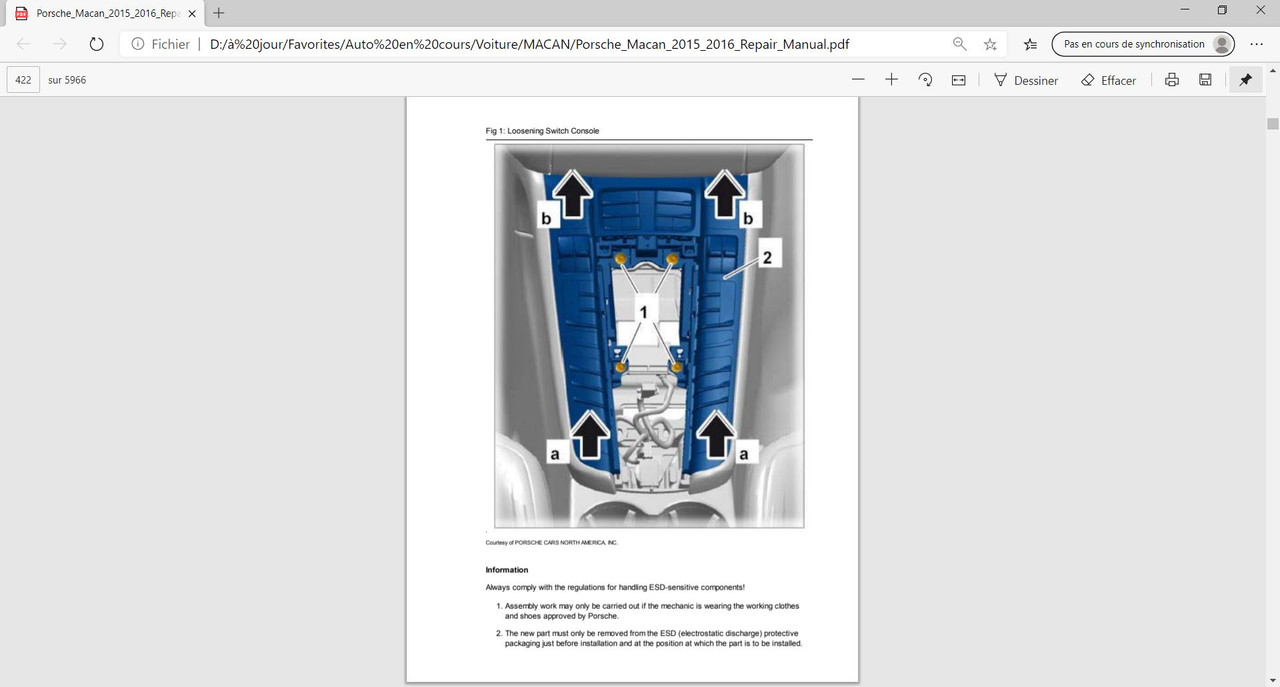1280x687 pixels.
Task: Save the PDF document
Action: click(x=1205, y=80)
